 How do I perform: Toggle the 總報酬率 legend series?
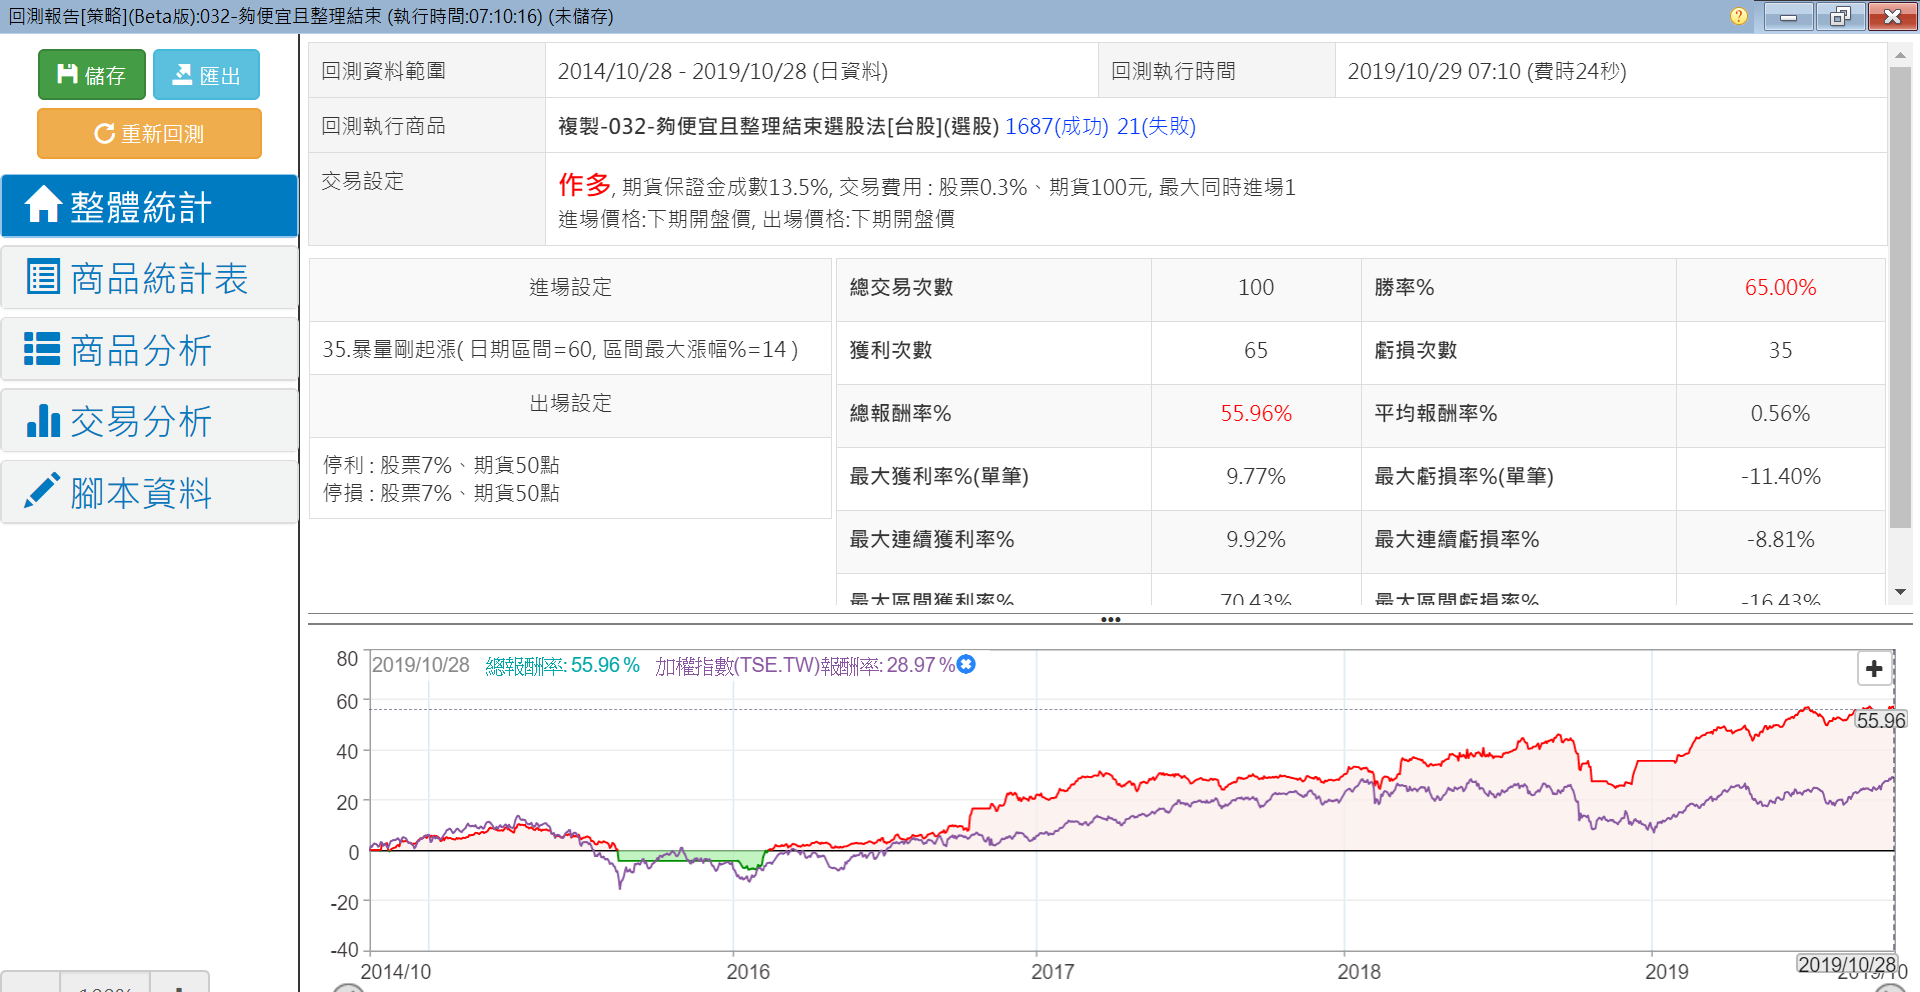point(562,665)
